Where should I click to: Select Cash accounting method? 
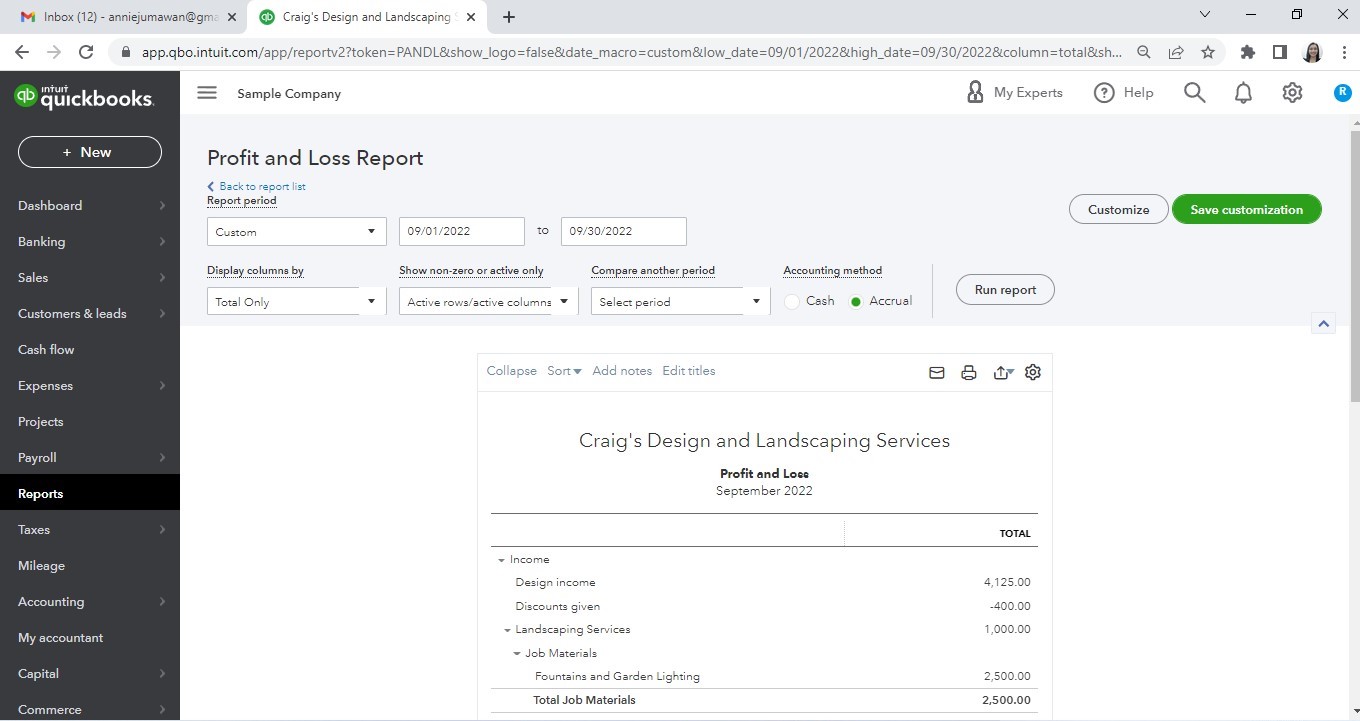pos(792,301)
